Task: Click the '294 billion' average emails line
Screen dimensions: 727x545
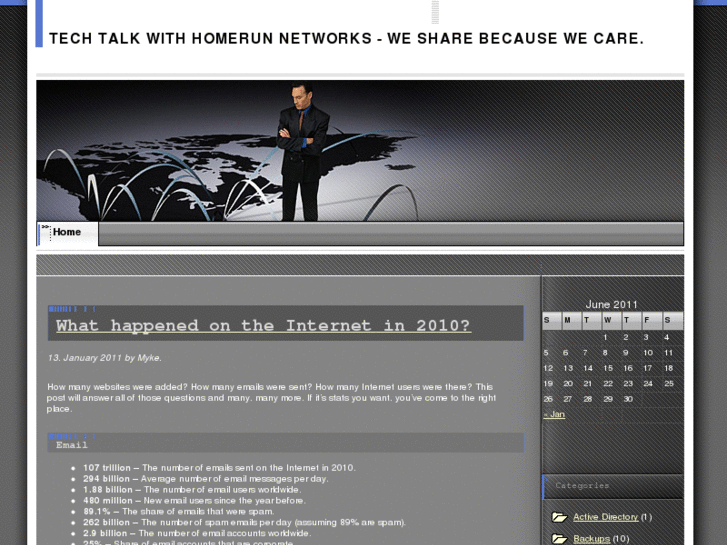Action: (x=205, y=479)
